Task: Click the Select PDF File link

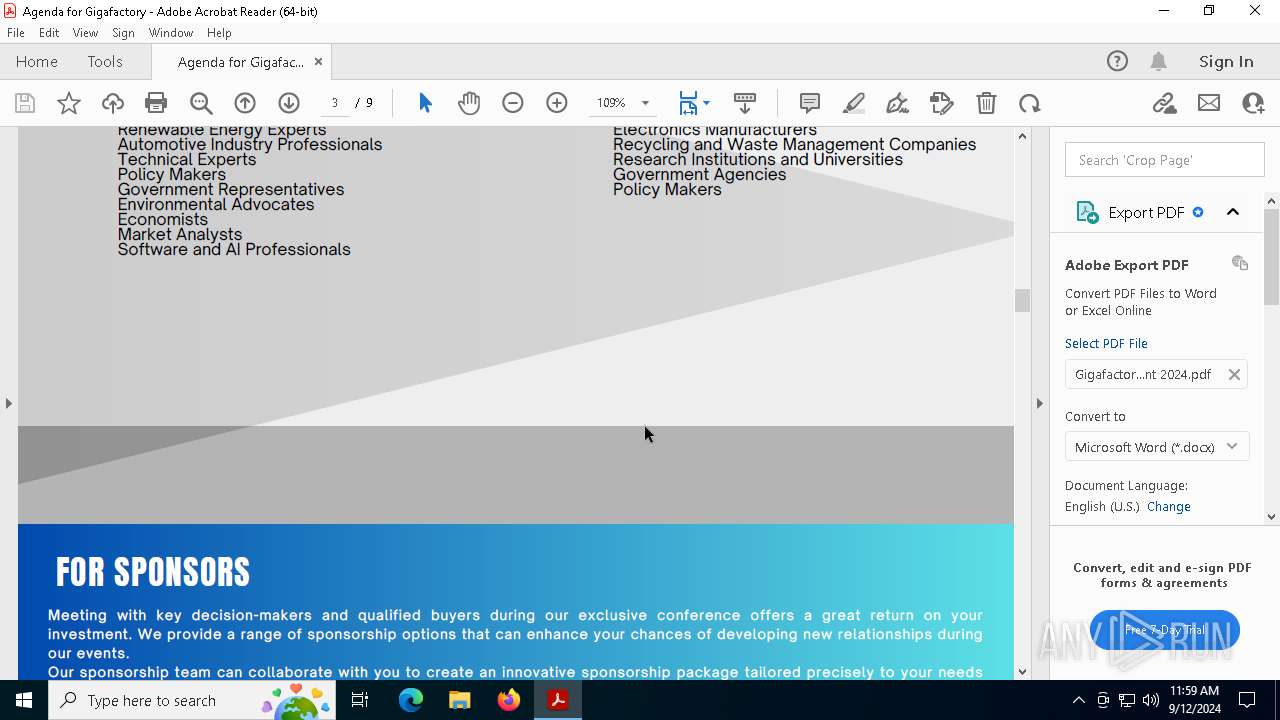Action: click(1106, 343)
